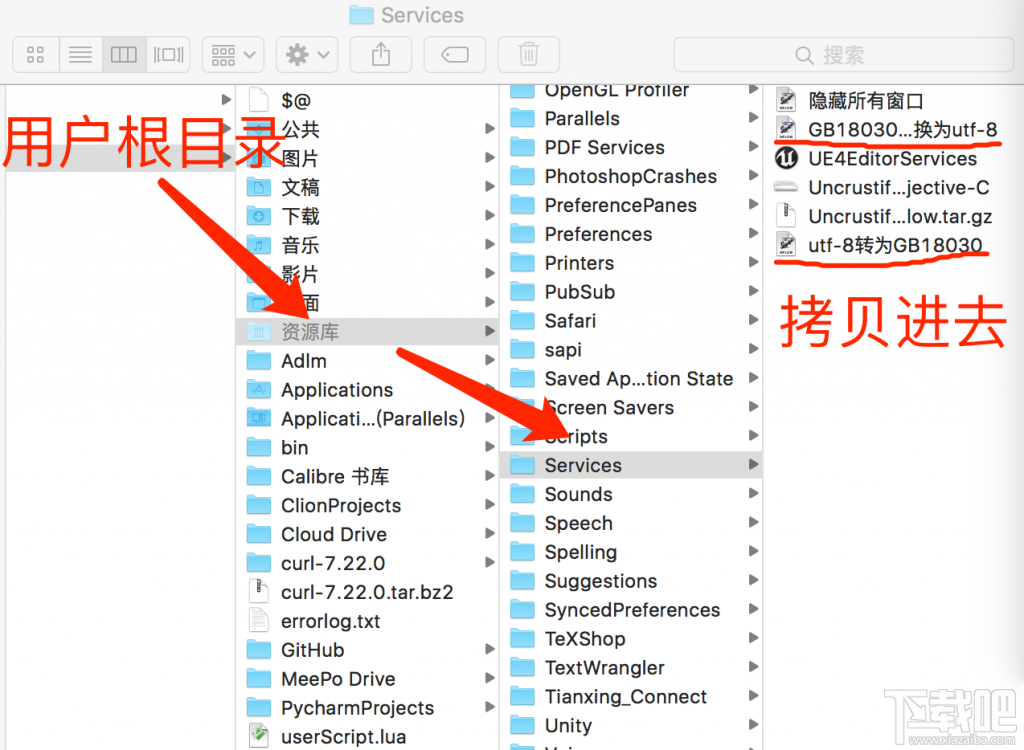The height and width of the screenshot is (750, 1024).
Task: Select the Services folder row
Action: (x=631, y=465)
